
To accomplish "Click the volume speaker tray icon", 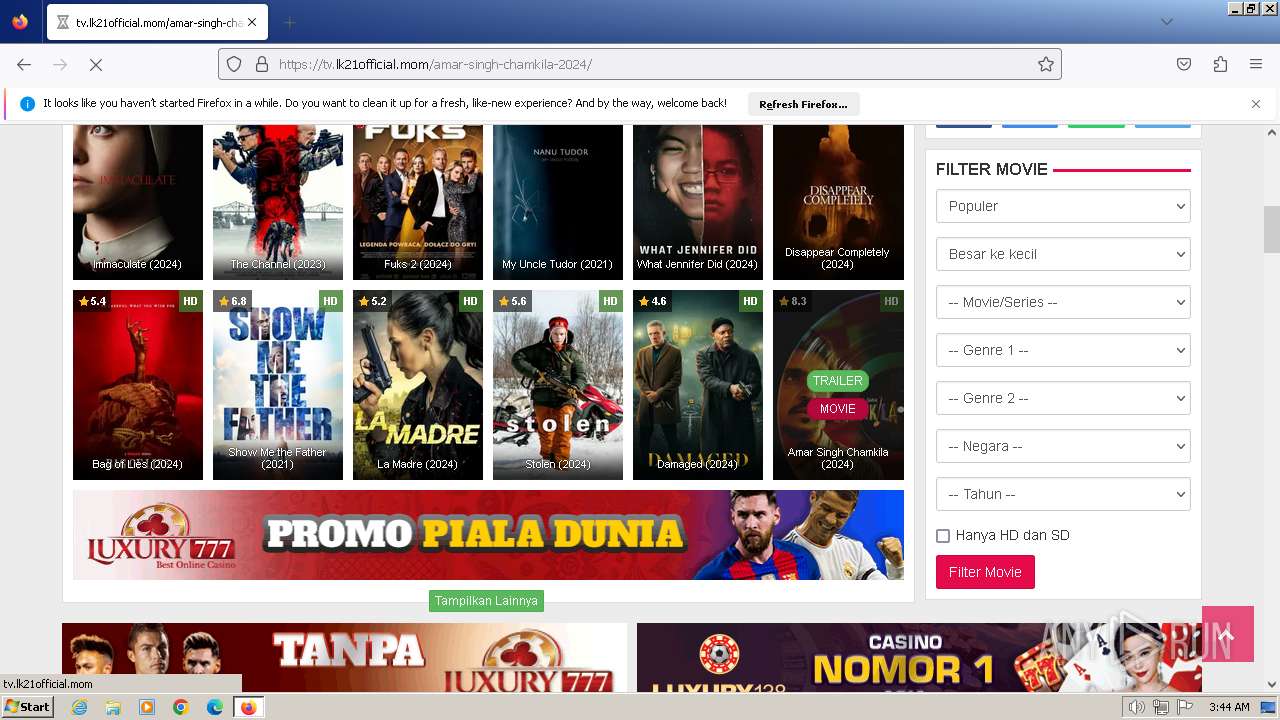I will click(1137, 707).
